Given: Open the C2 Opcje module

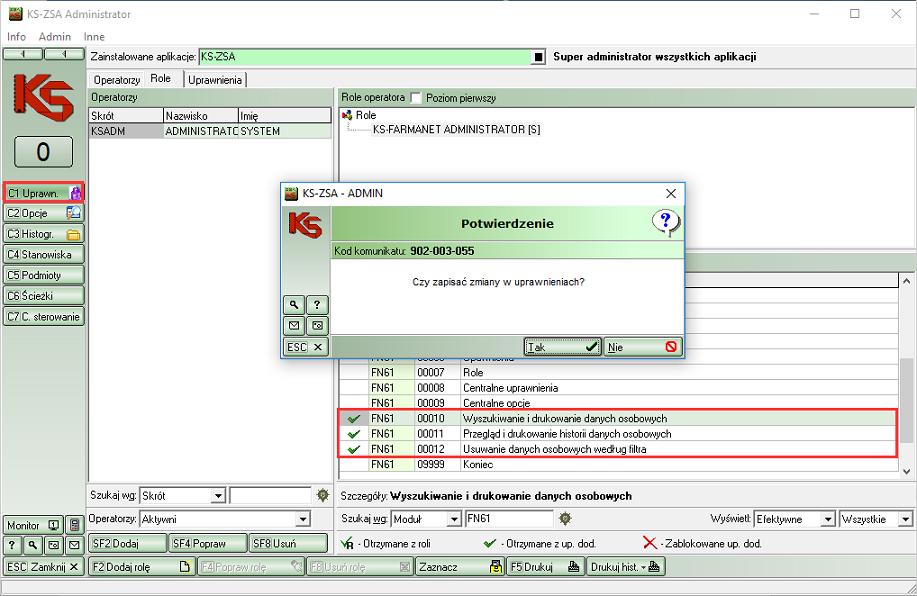Looking at the screenshot, I should pyautogui.click(x=44, y=213).
